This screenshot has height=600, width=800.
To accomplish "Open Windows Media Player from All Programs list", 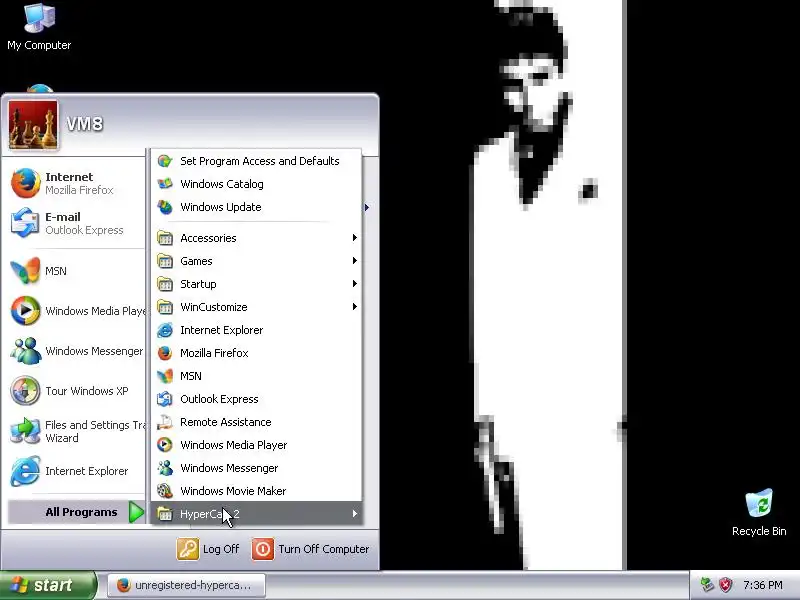I will point(256,445).
